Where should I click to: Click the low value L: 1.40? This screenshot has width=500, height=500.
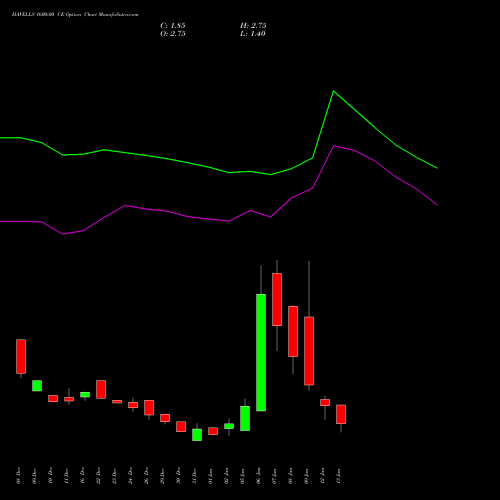click(x=253, y=34)
